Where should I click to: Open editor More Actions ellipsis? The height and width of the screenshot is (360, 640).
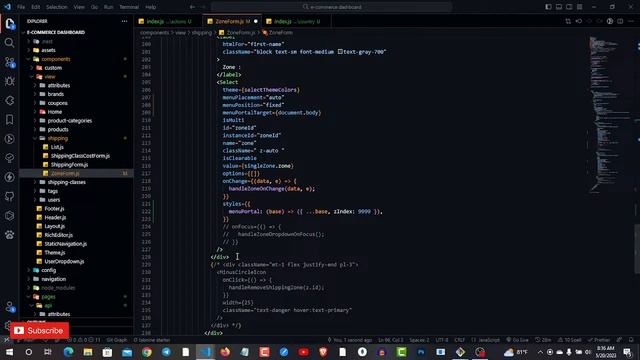tap(631, 21)
